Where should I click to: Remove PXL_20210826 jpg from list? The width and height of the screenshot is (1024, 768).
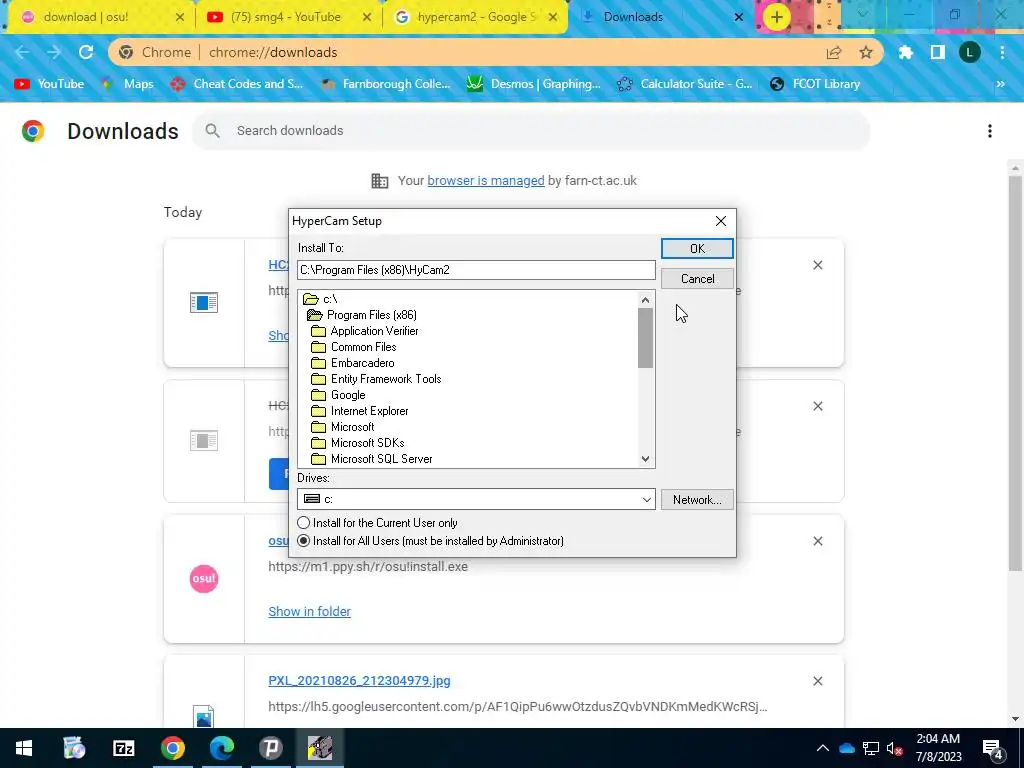[818, 681]
